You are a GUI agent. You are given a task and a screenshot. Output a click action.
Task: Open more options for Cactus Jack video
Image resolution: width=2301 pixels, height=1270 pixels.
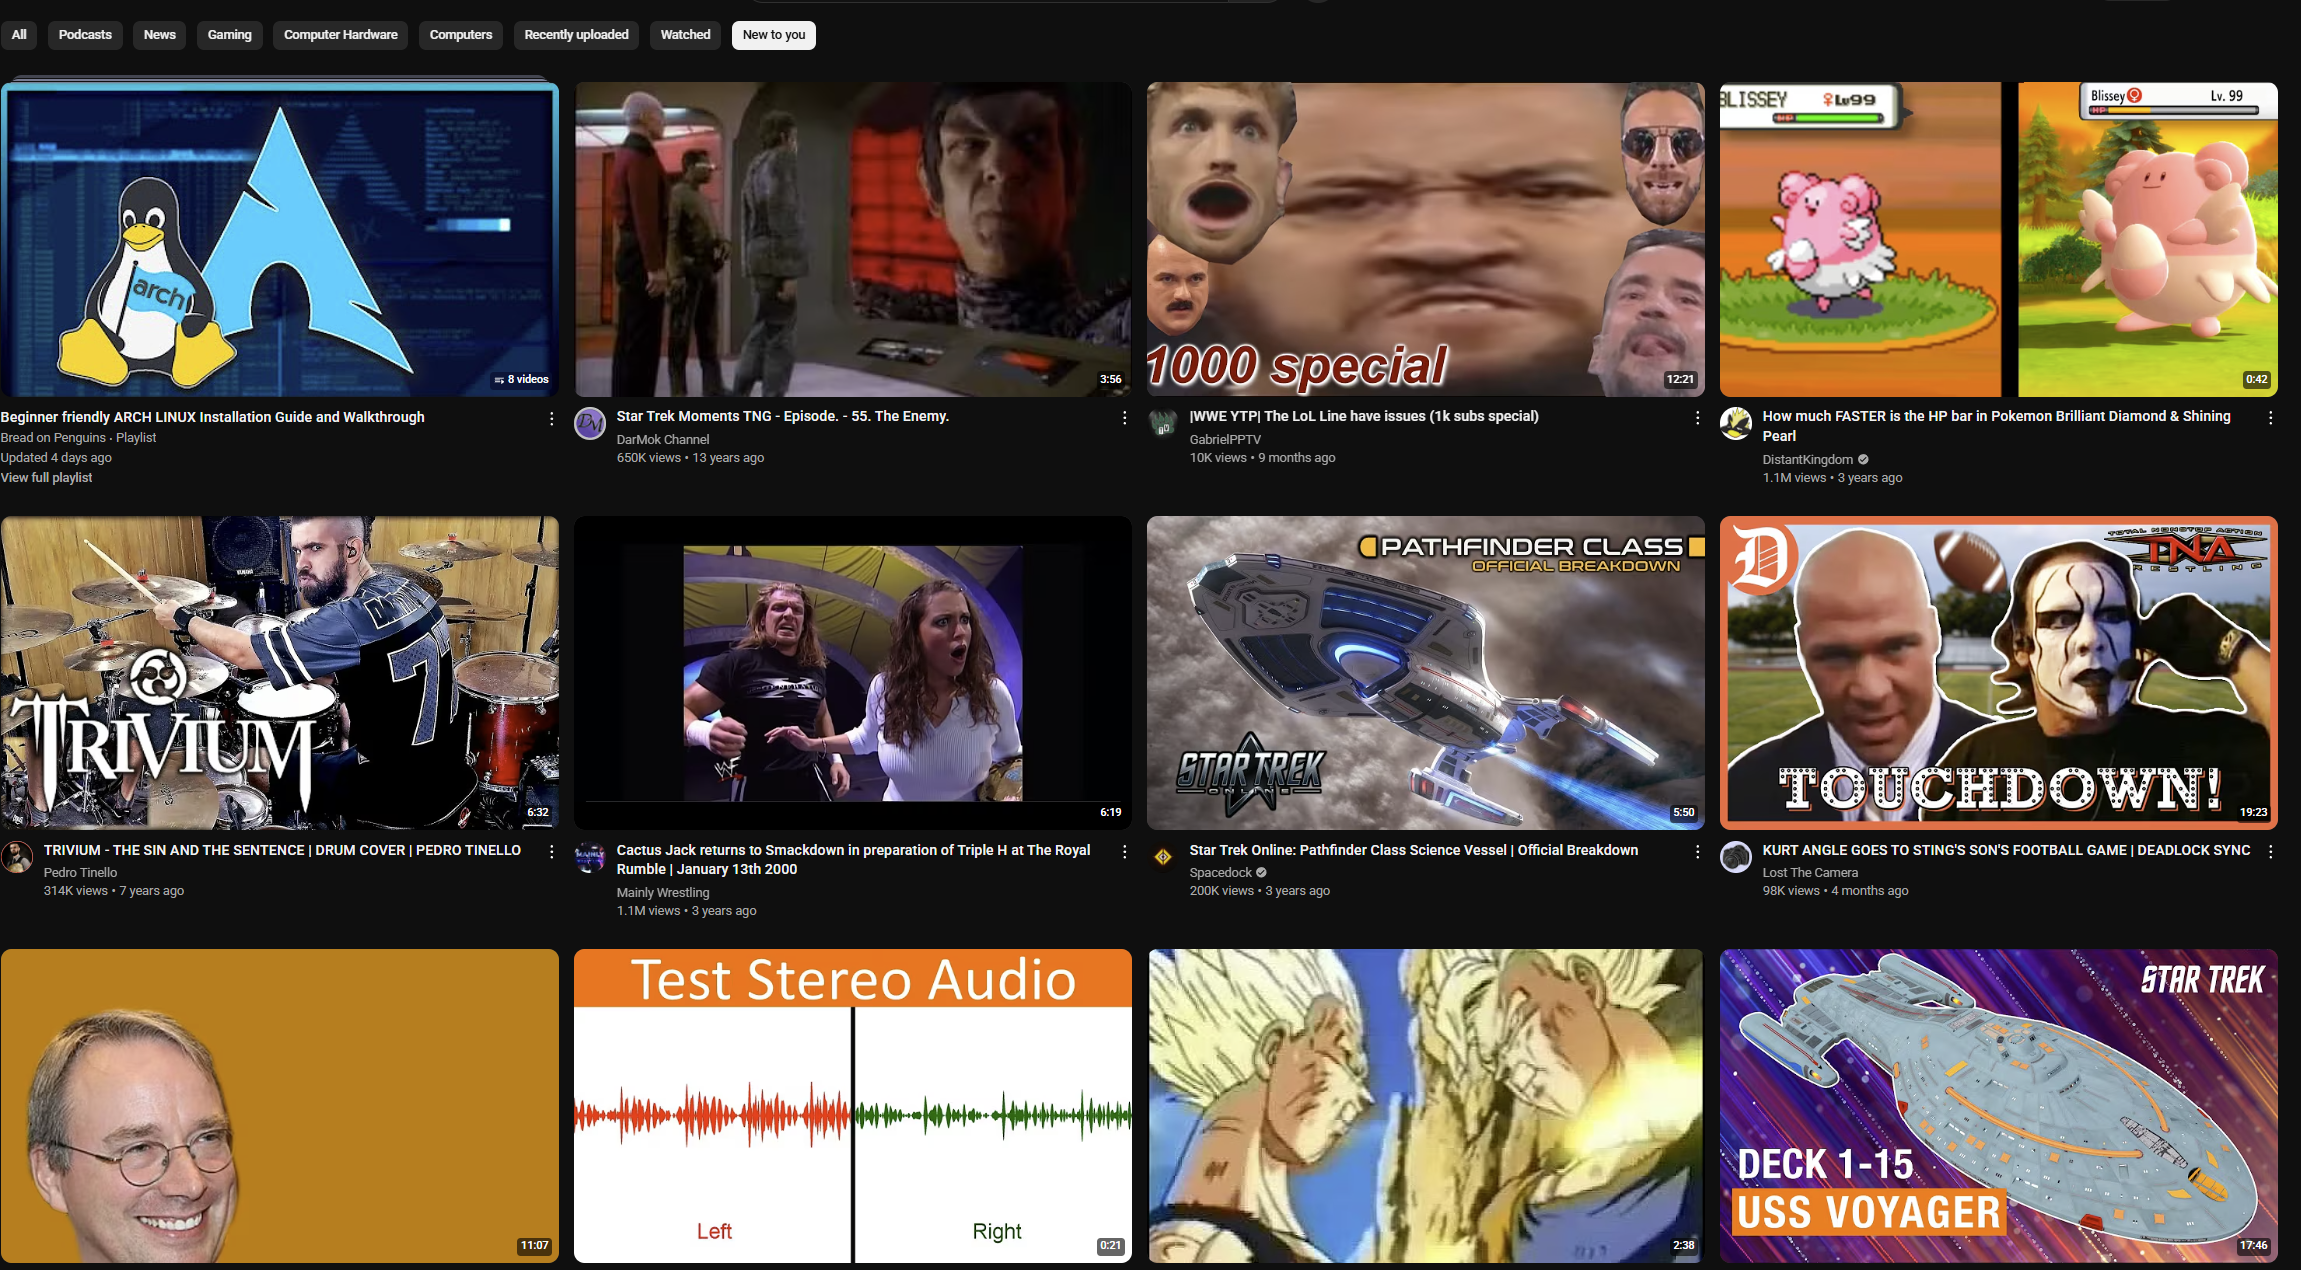[x=1124, y=851]
